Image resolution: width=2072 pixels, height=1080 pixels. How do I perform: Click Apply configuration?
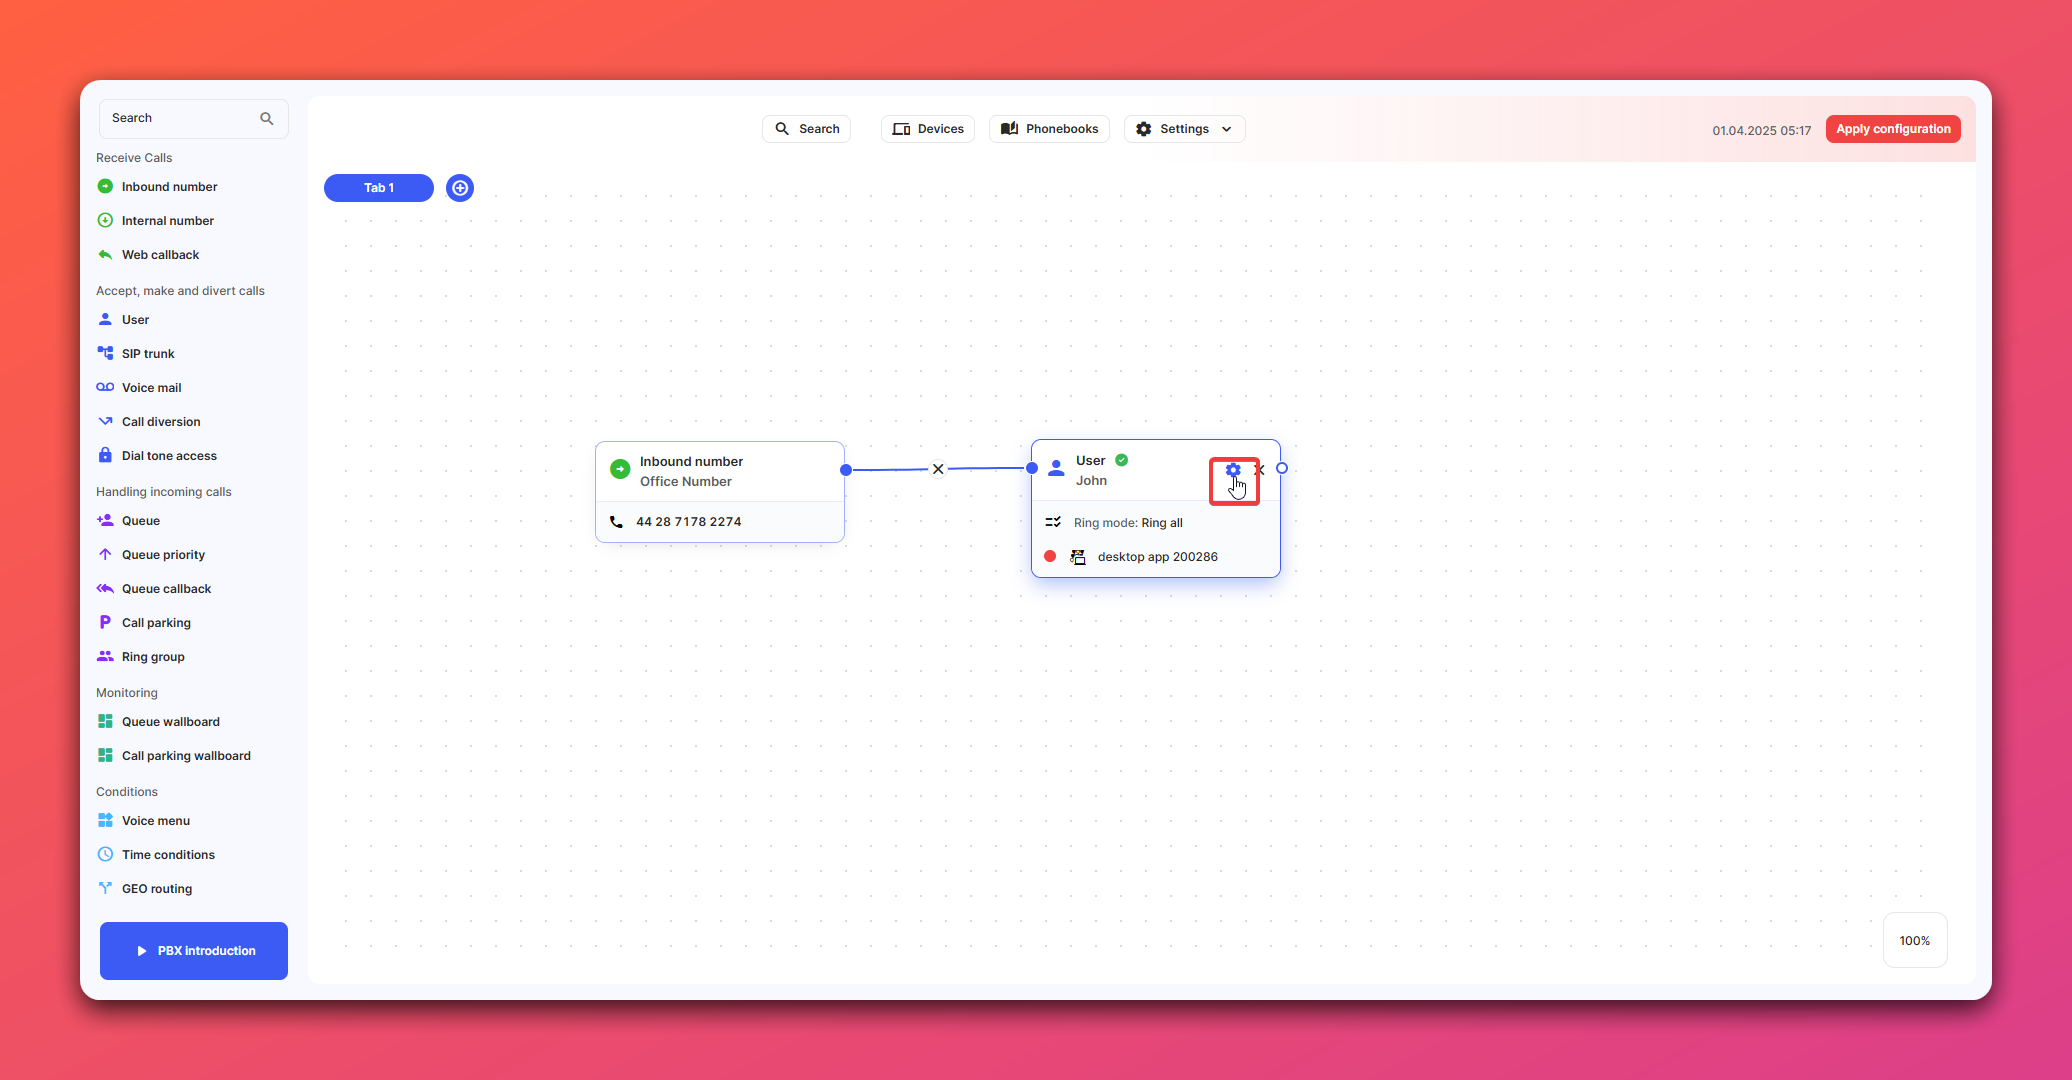(x=1893, y=129)
